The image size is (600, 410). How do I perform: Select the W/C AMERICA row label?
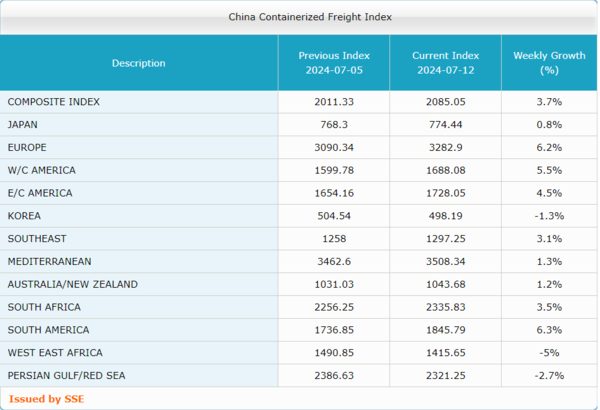(41, 170)
